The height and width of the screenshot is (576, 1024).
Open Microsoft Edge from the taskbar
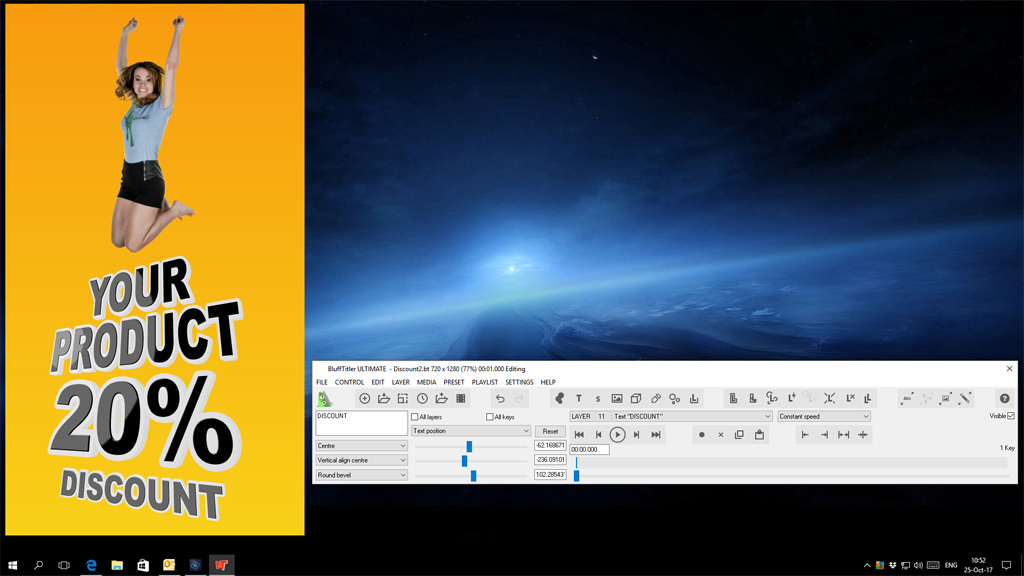coord(91,565)
